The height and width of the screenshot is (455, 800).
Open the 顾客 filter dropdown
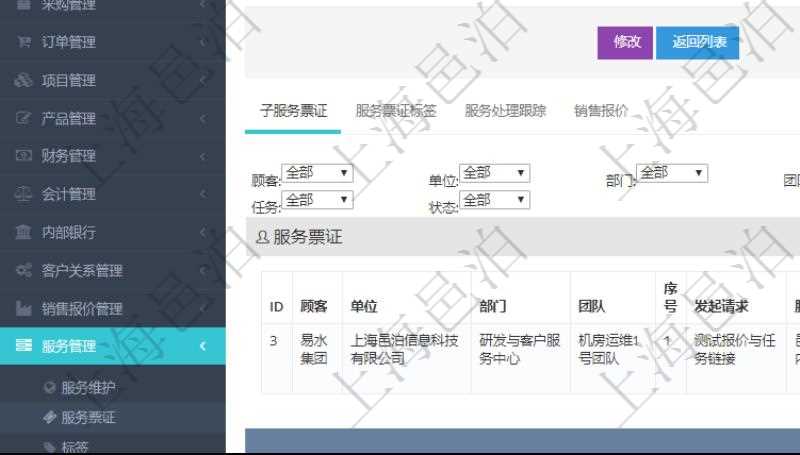pos(317,173)
